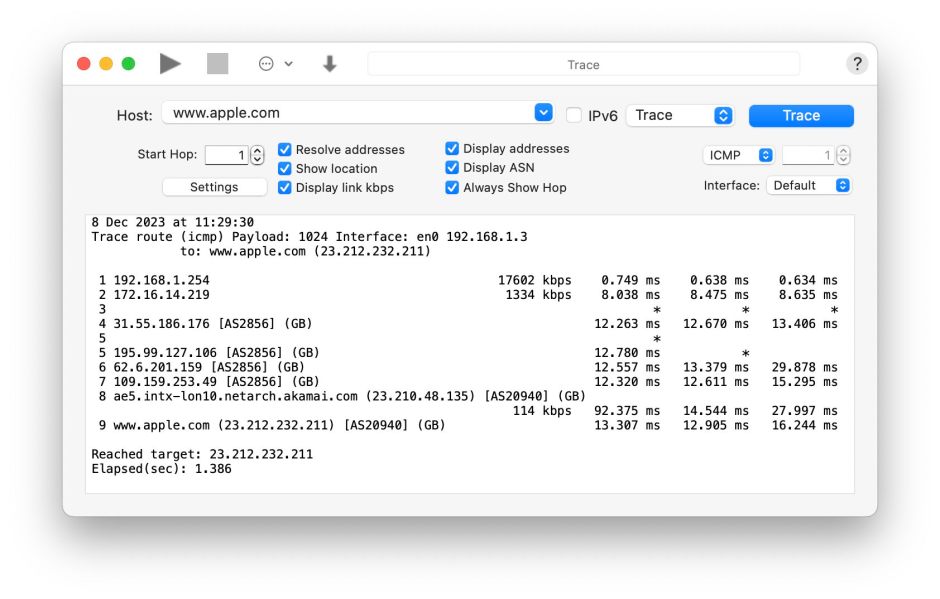The image size is (940, 599).
Task: Toggle the Resolve addresses checkbox
Action: [x=285, y=150]
